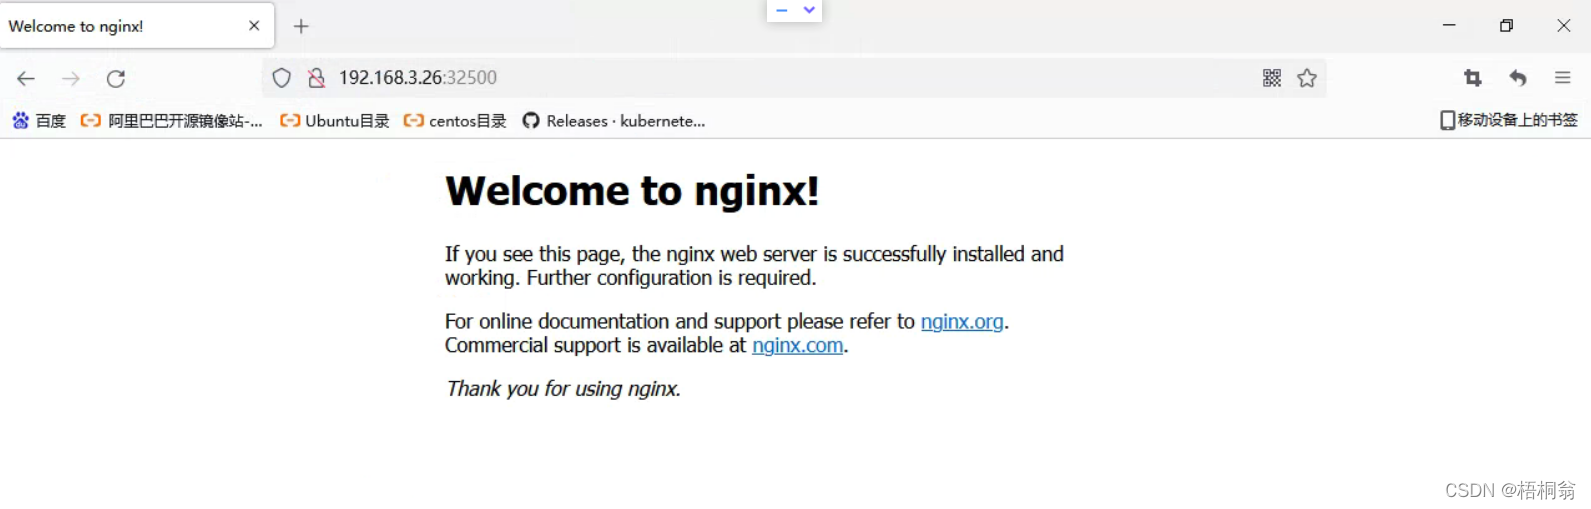Screen dimensions: 1591x509
Task: Click the insecure connection padlock icon
Action: coord(316,78)
